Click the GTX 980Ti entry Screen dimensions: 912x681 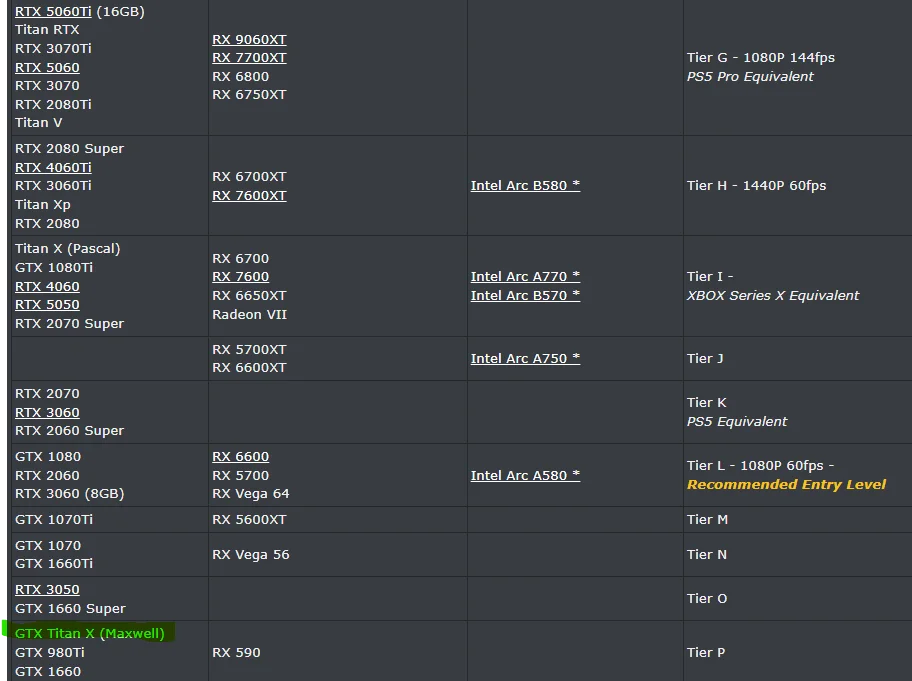(49, 653)
